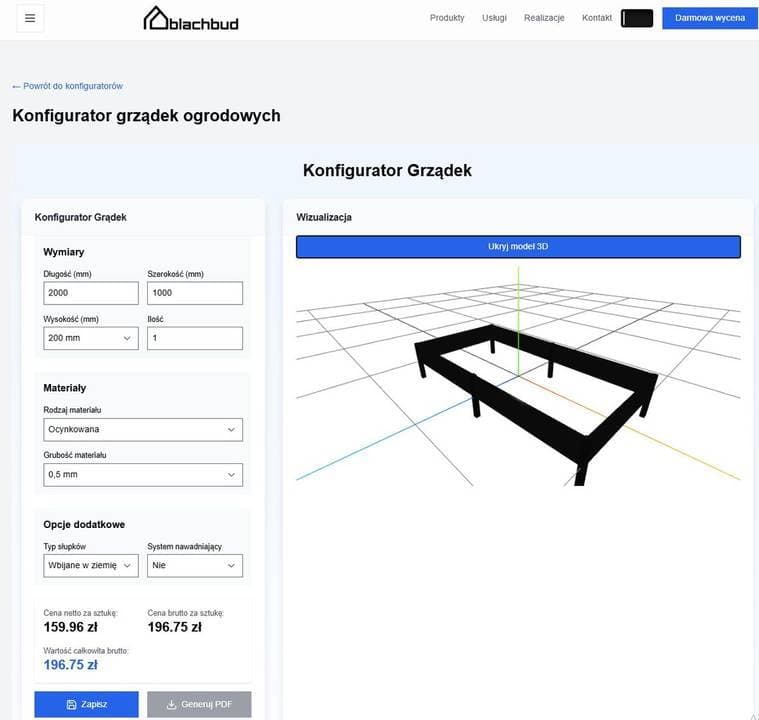
Task: Go to Realizacje in navigation
Action: 544,18
